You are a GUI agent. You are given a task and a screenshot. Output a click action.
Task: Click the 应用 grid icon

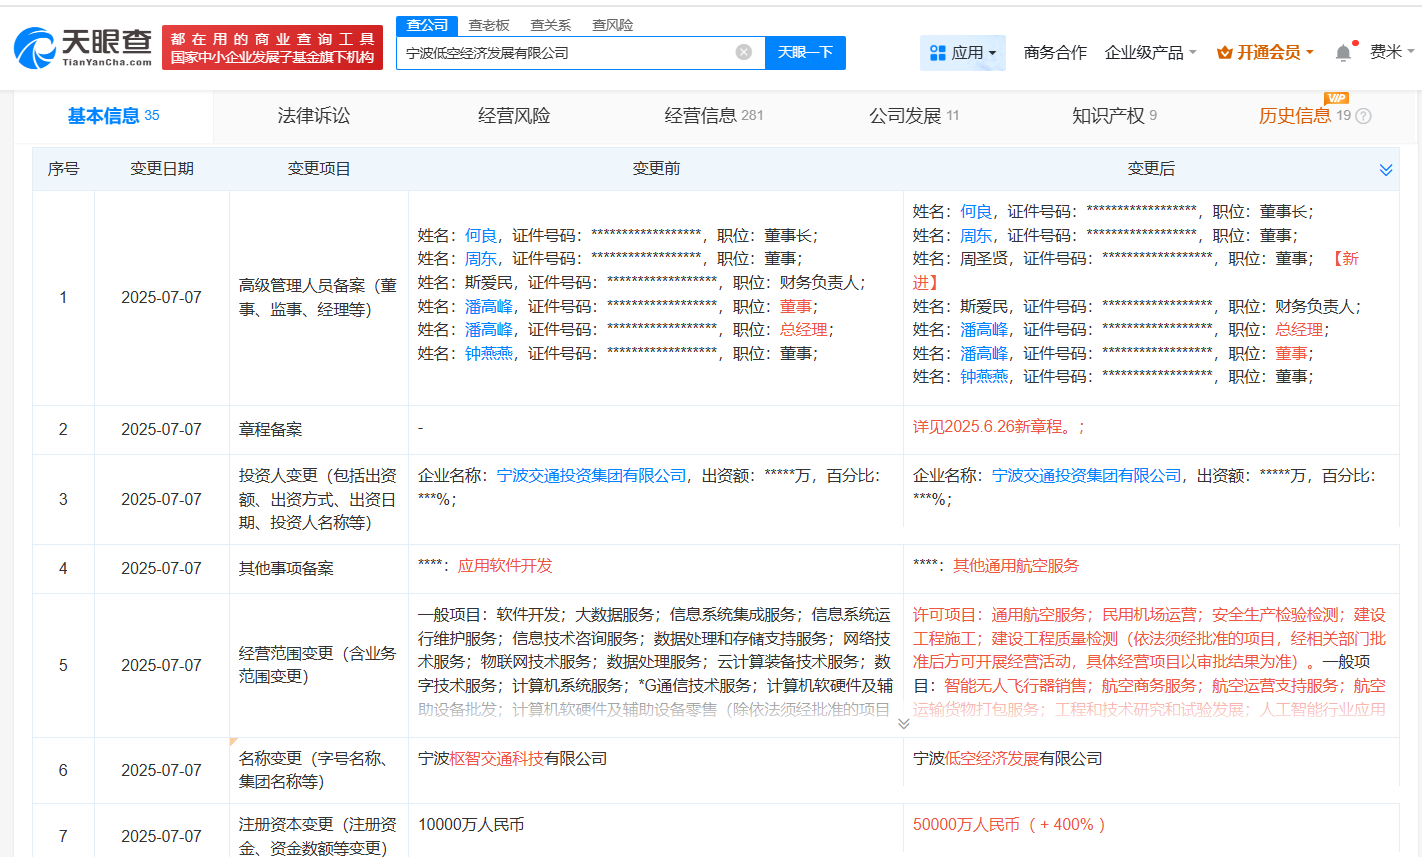937,53
